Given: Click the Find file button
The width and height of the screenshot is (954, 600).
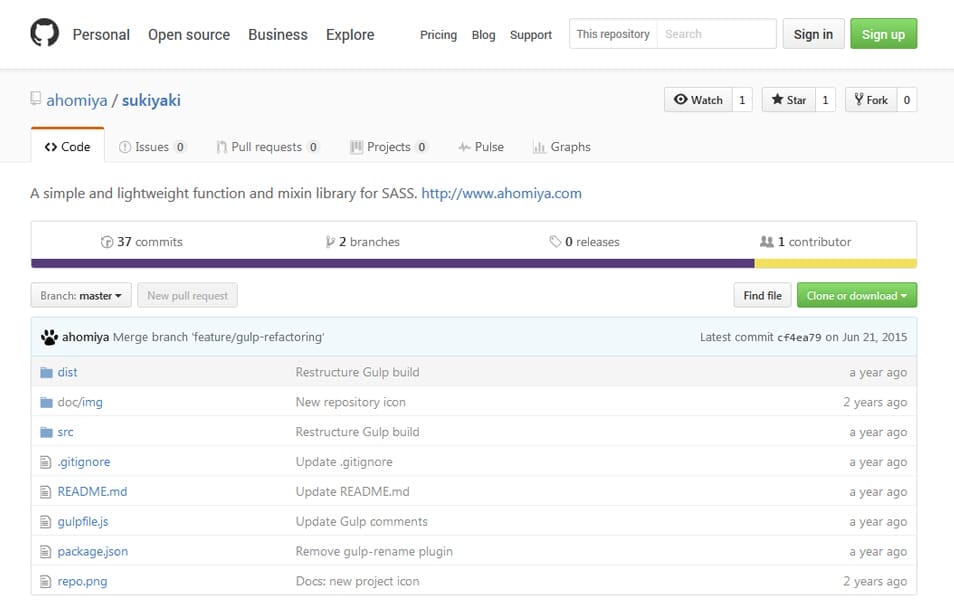Looking at the screenshot, I should [762, 295].
